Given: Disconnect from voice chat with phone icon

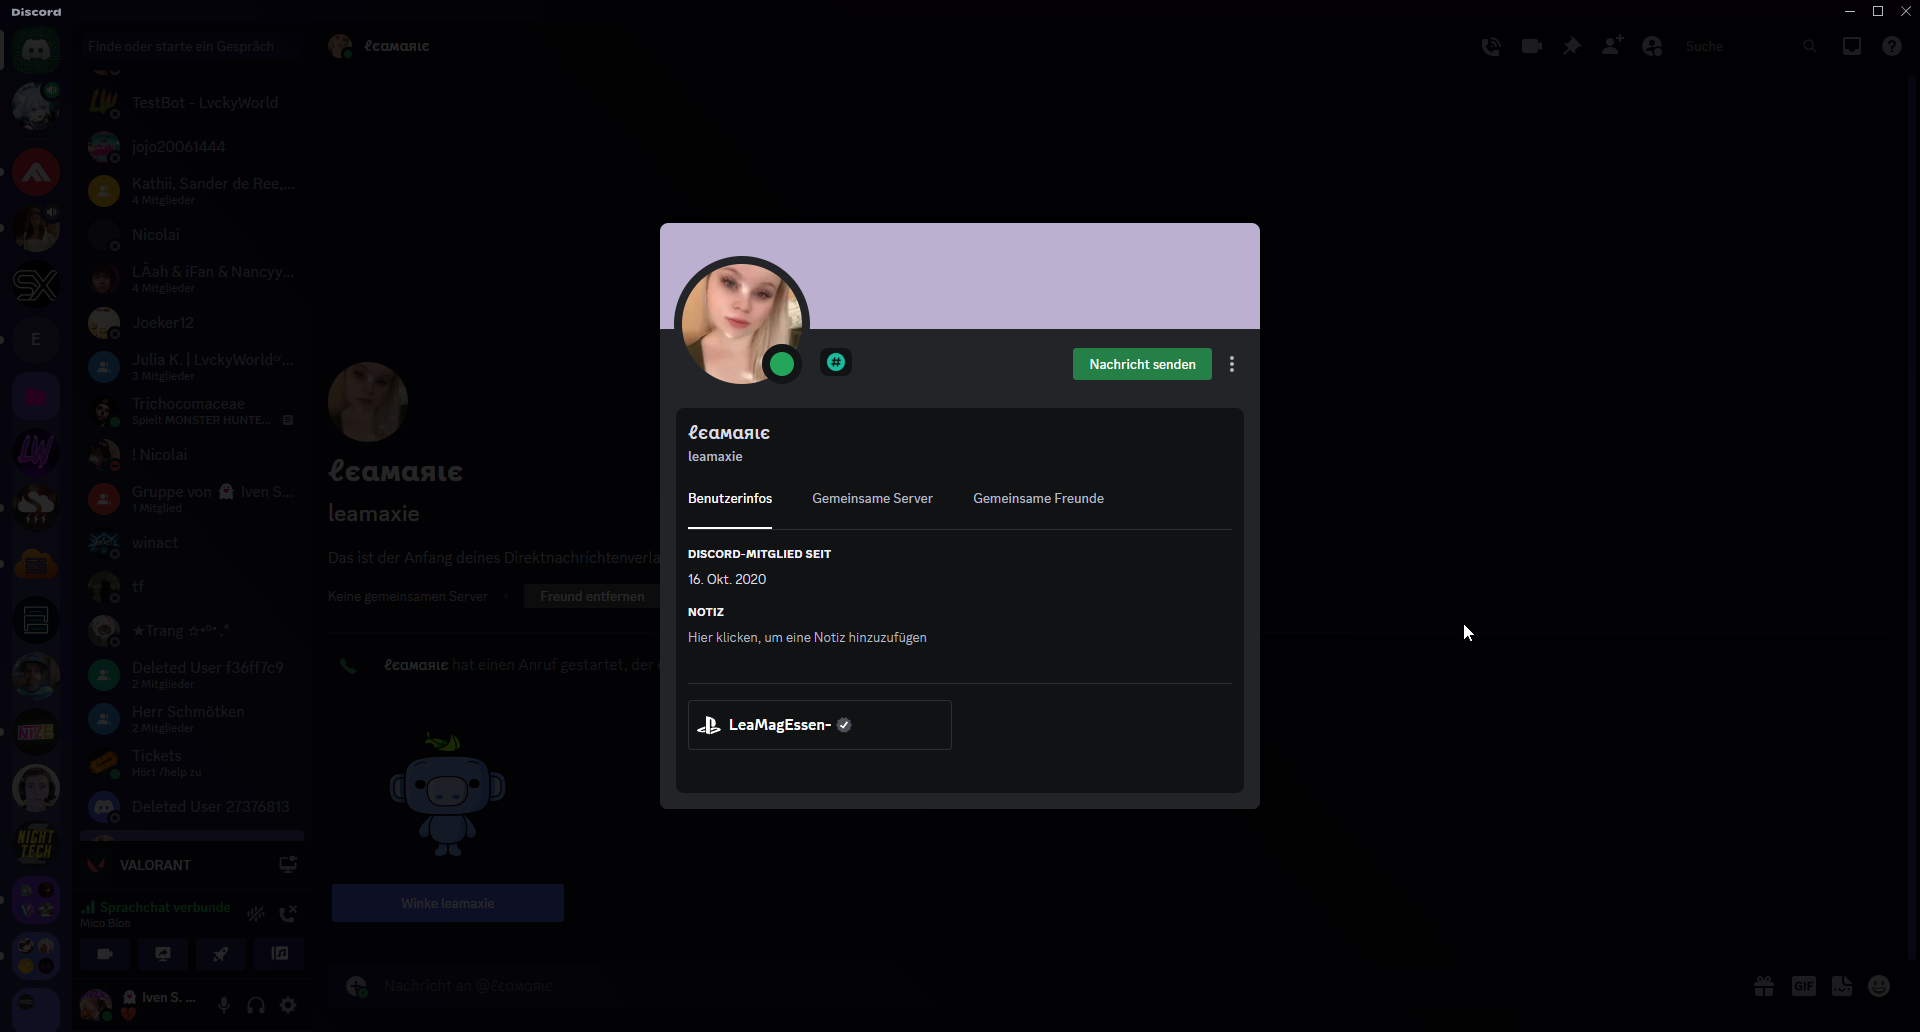Looking at the screenshot, I should [288, 913].
